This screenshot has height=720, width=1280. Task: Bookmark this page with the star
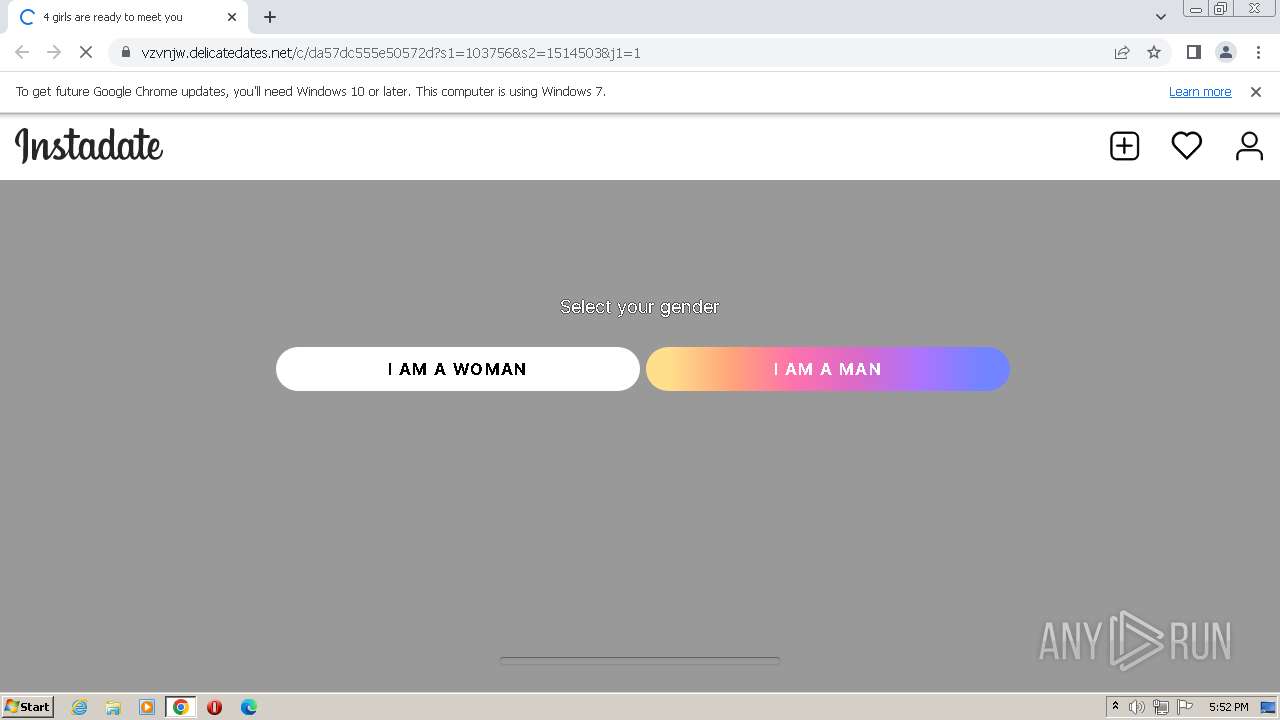click(1154, 52)
